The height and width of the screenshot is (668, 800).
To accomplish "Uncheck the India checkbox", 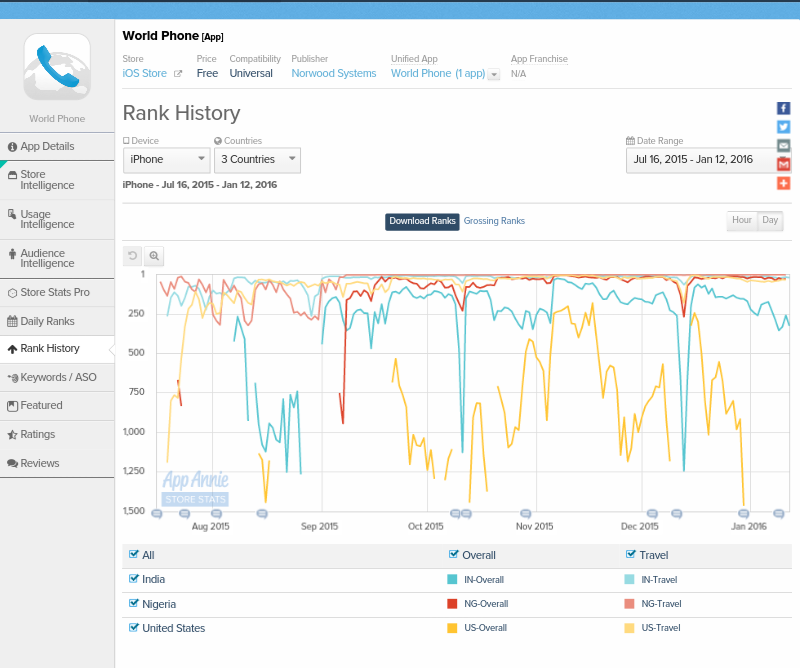I will [134, 579].
